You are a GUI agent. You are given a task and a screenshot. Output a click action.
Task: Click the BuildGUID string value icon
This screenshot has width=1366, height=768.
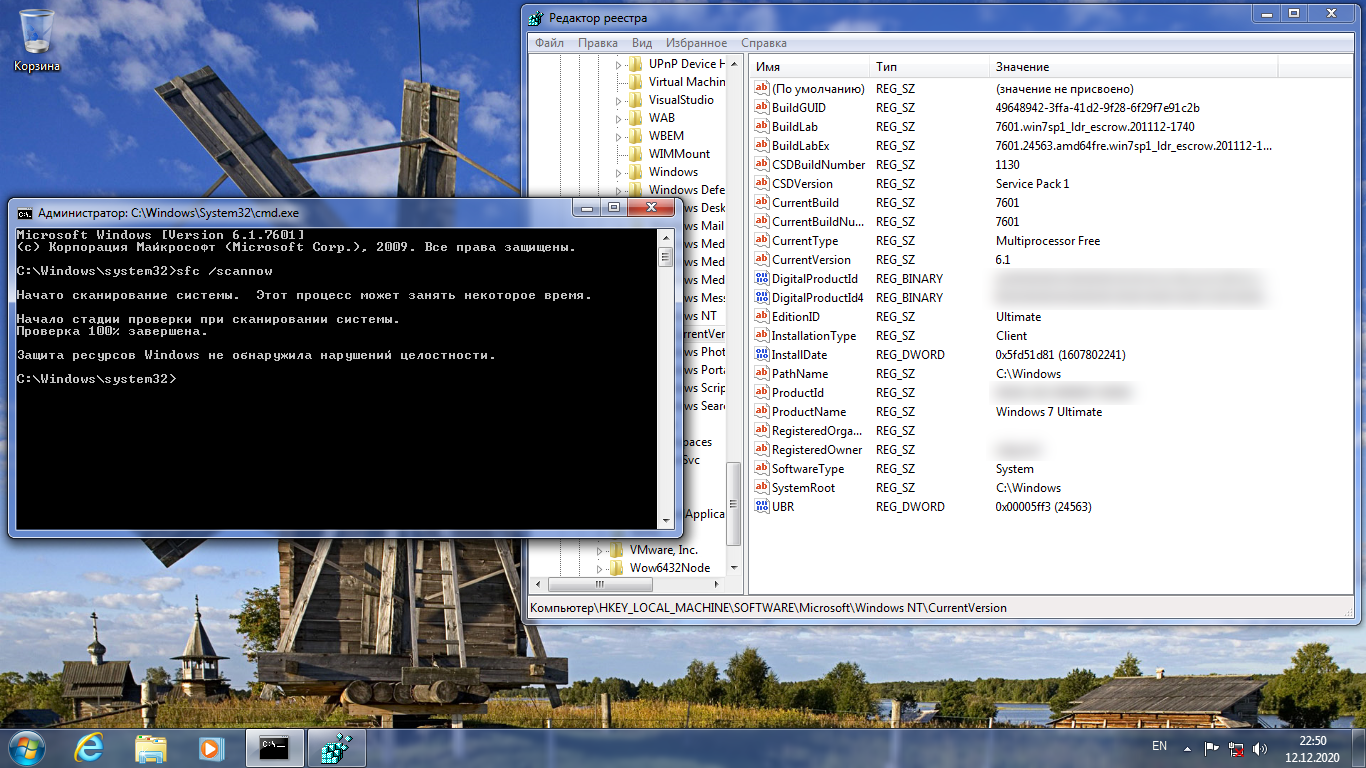pos(762,107)
